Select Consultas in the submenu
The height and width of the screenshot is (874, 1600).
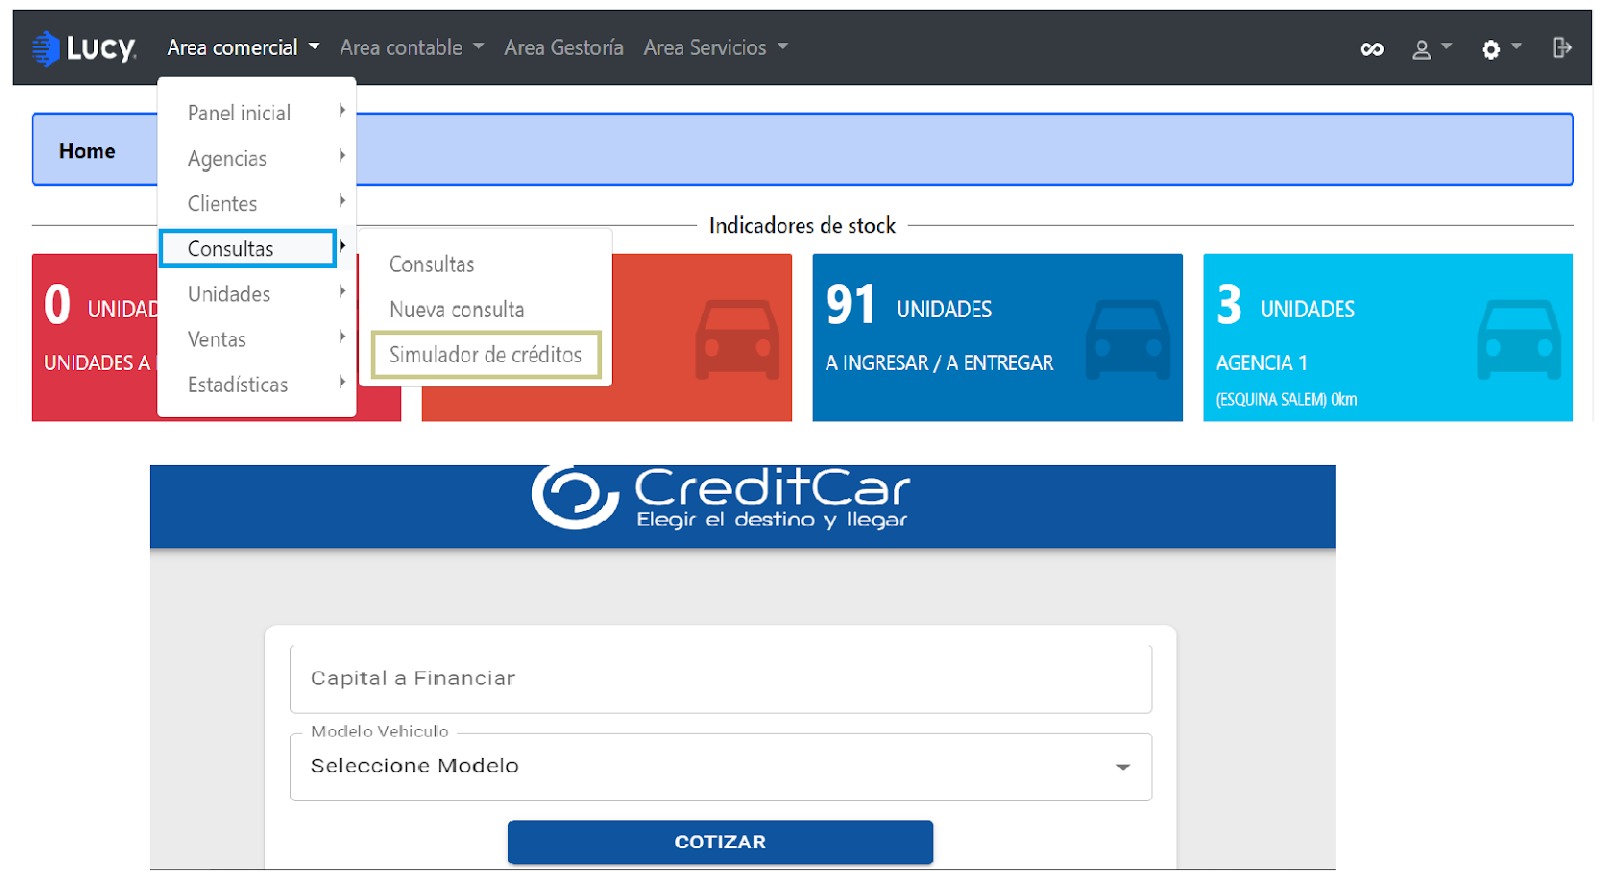pos(432,264)
